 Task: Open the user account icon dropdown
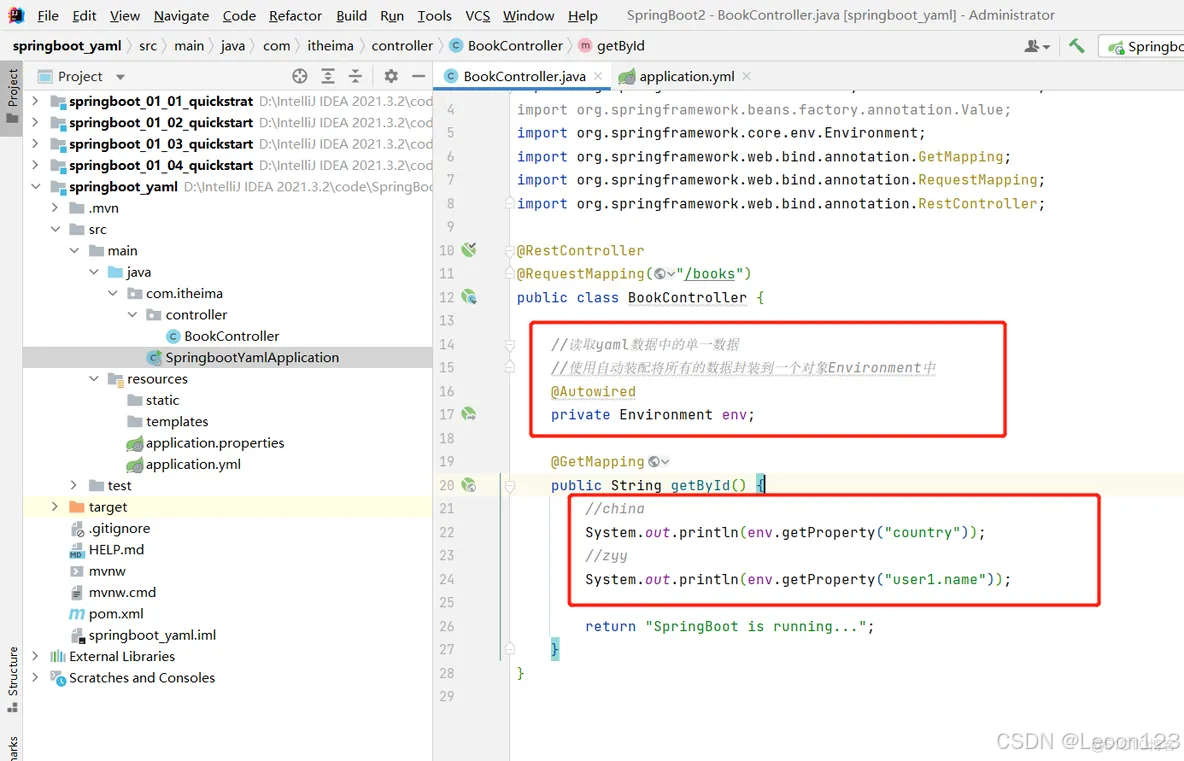[1037, 46]
